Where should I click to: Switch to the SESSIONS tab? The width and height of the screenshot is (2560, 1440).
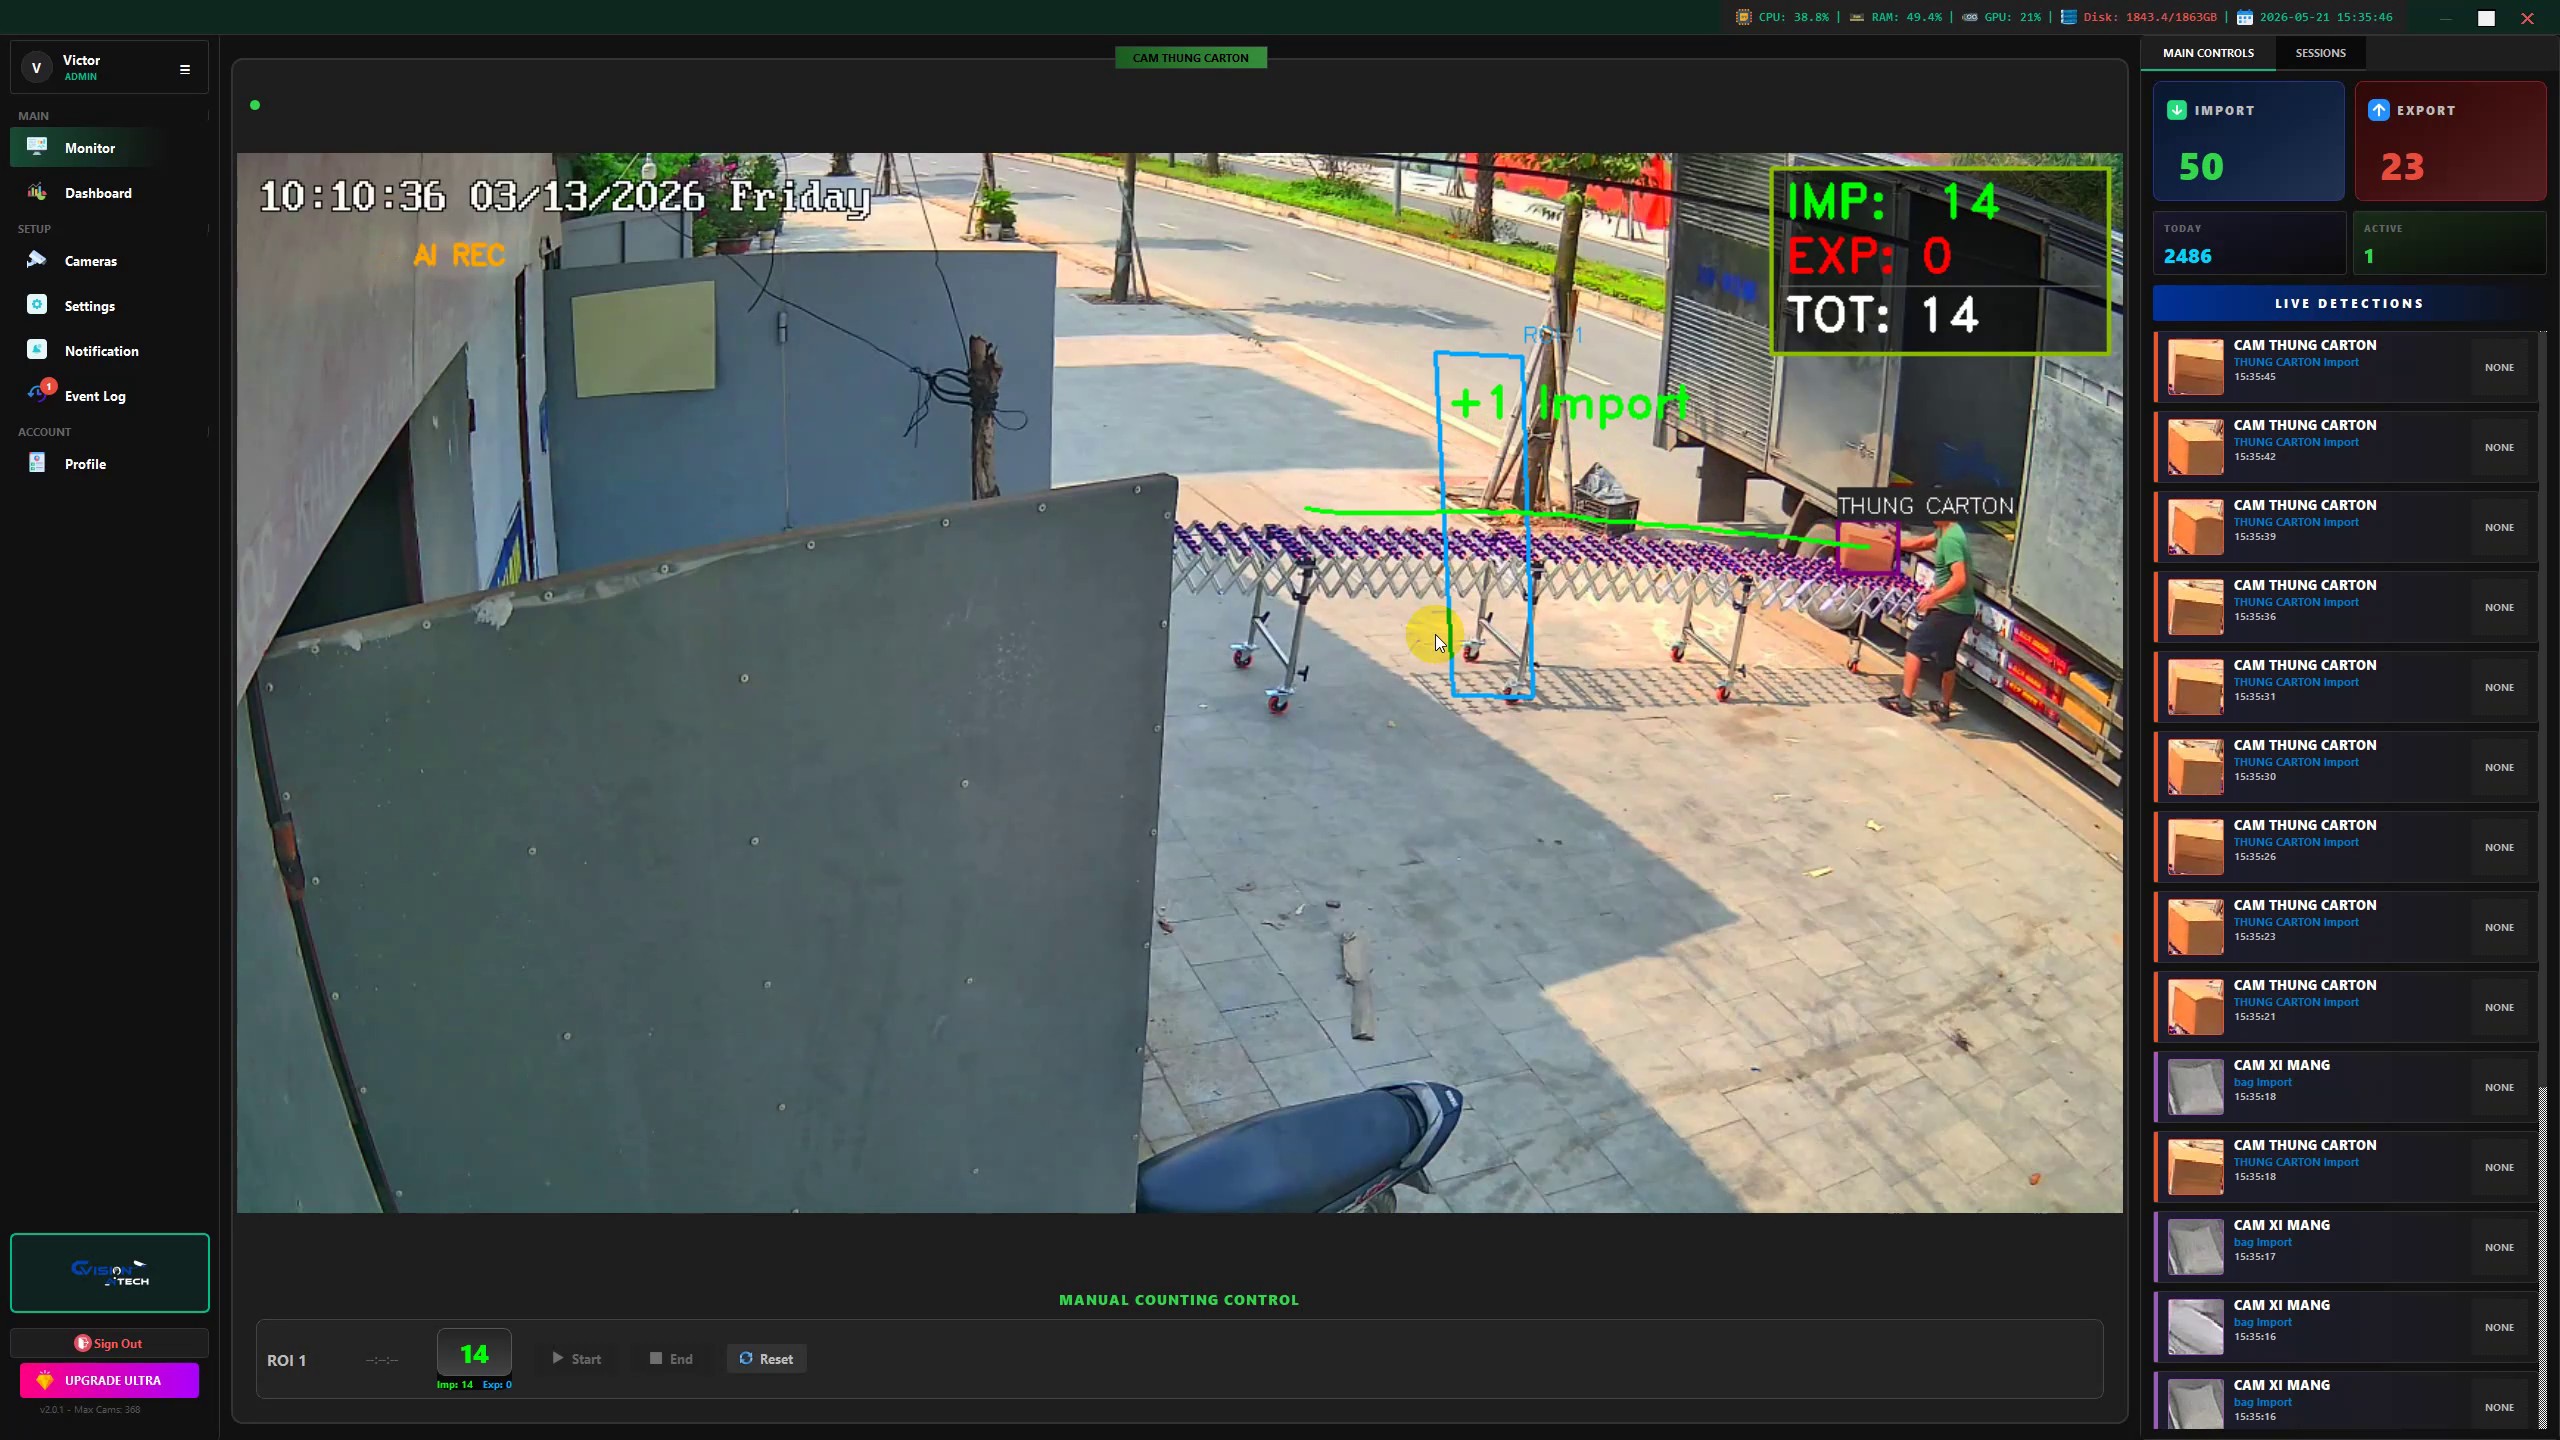click(2320, 53)
